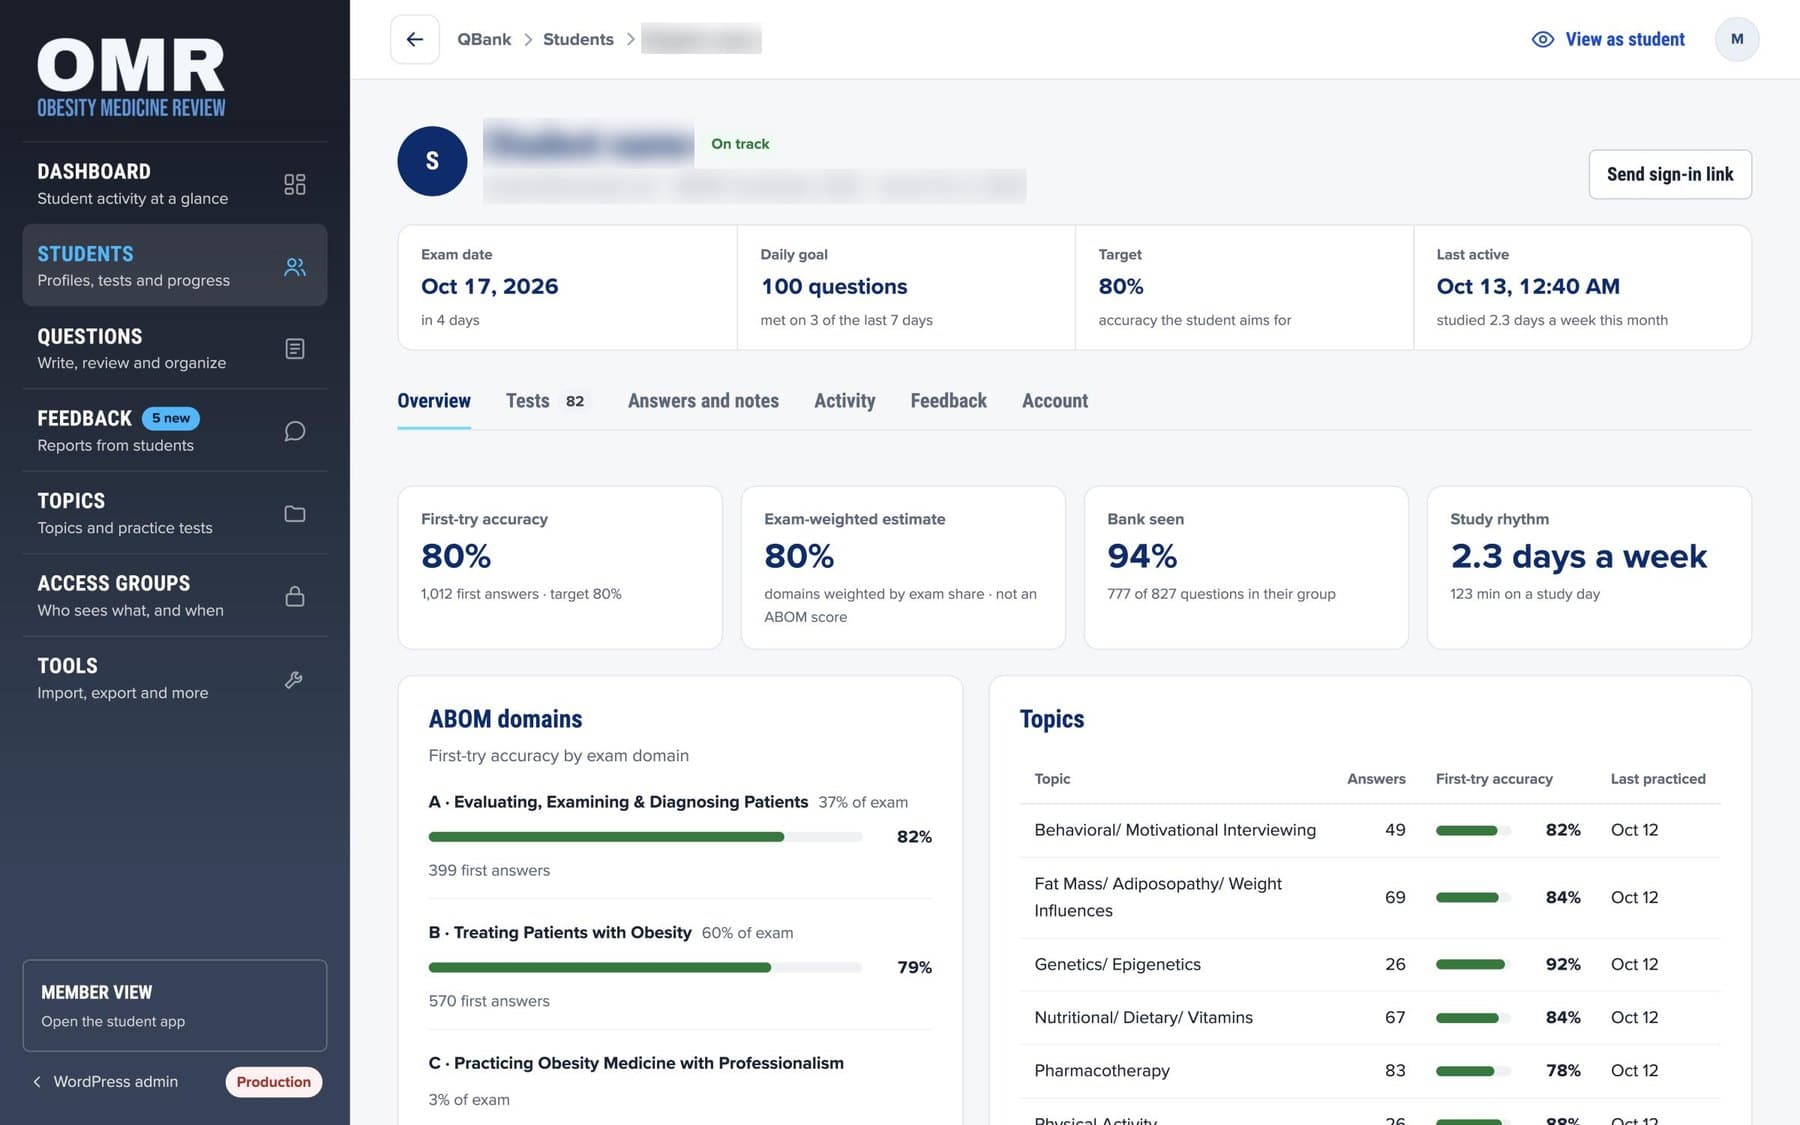The width and height of the screenshot is (1800, 1125).
Task: Click the Send sign-in link button
Action: point(1670,174)
